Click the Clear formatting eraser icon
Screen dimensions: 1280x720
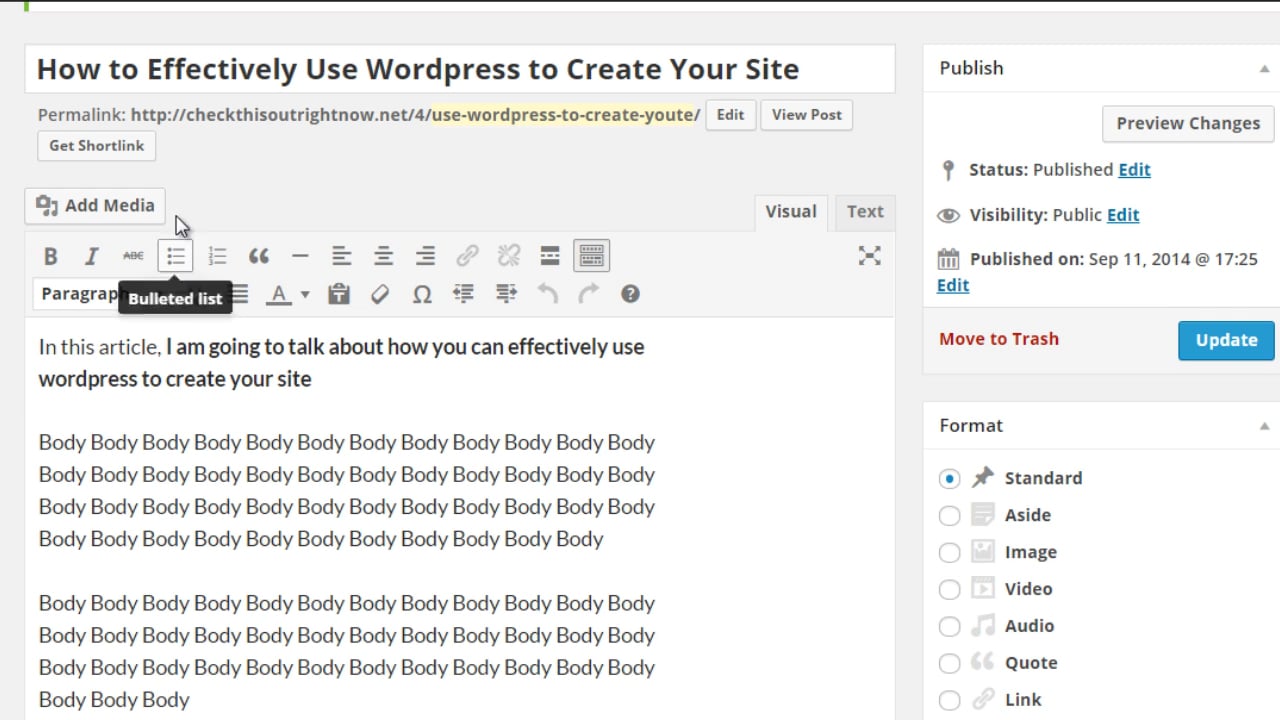pyautogui.click(x=380, y=294)
